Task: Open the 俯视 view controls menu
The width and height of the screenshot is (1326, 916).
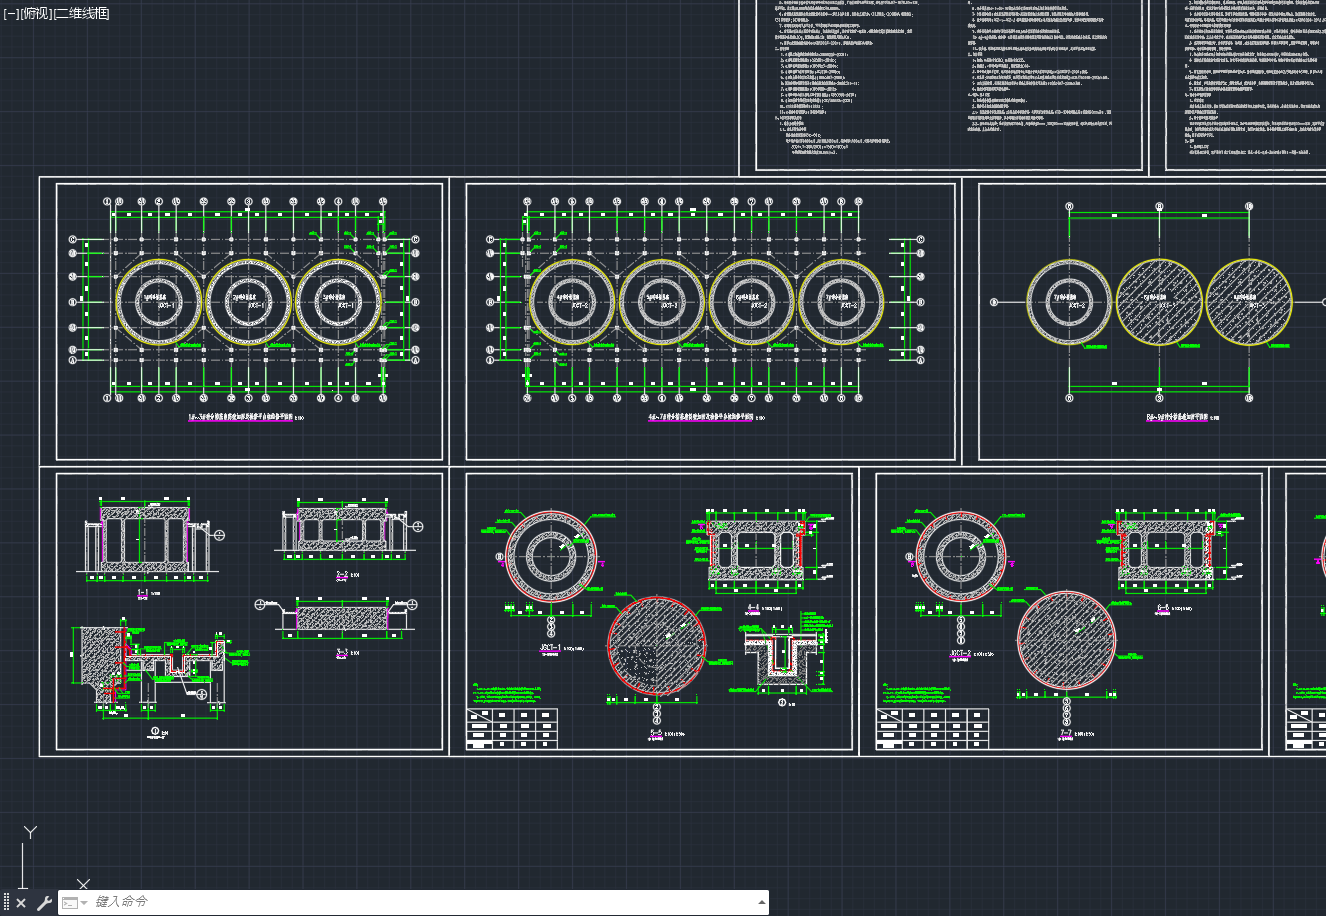Action: pyautogui.click(x=35, y=13)
